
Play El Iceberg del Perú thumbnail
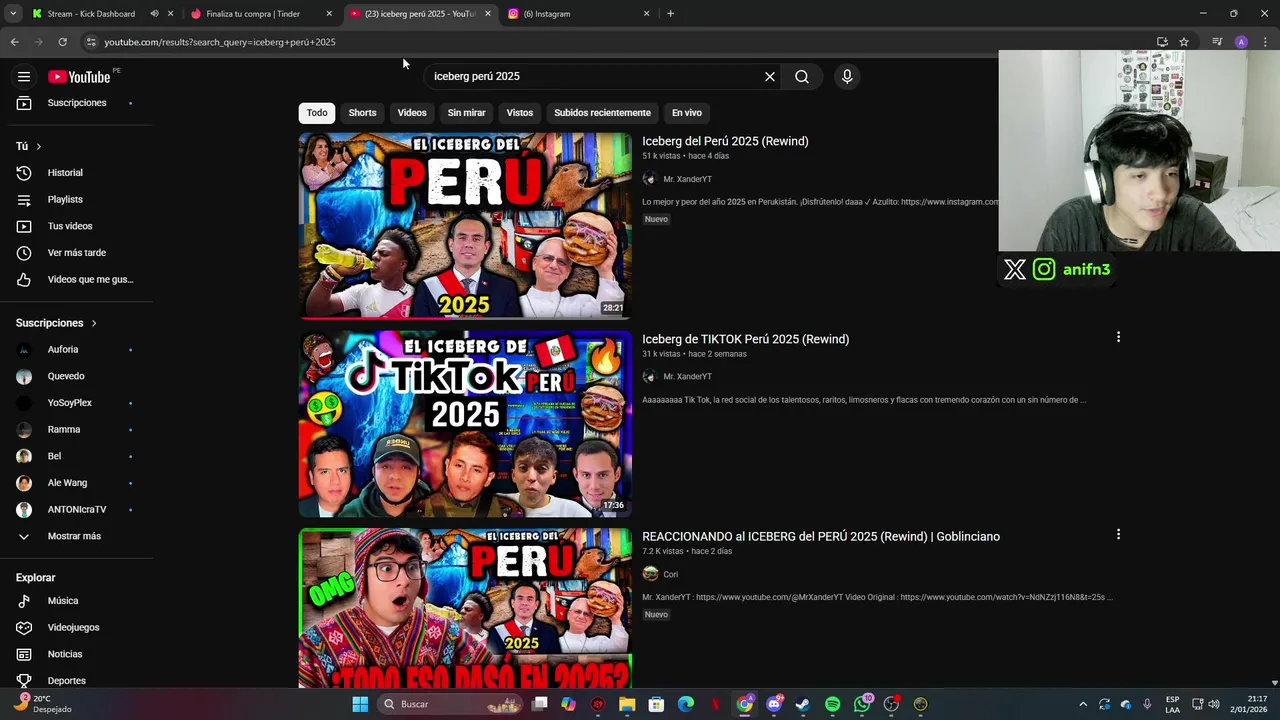click(465, 226)
